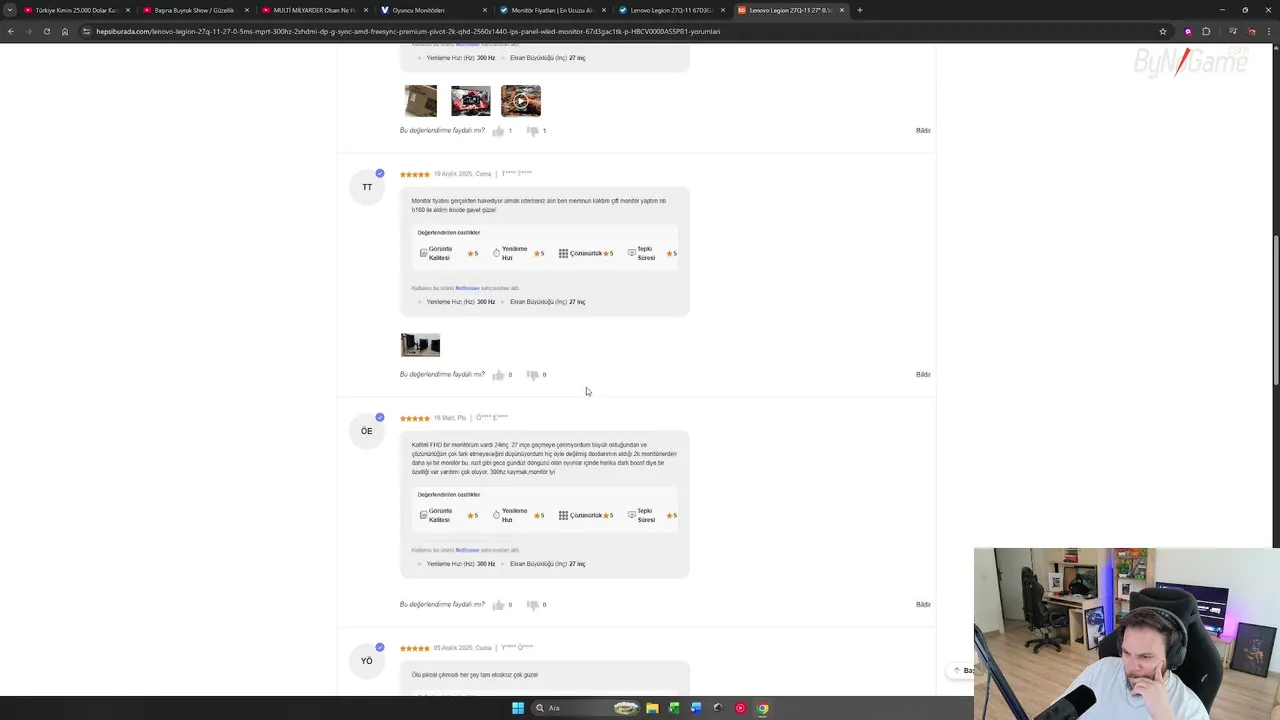Open the tab search dropdown

pos(9,10)
